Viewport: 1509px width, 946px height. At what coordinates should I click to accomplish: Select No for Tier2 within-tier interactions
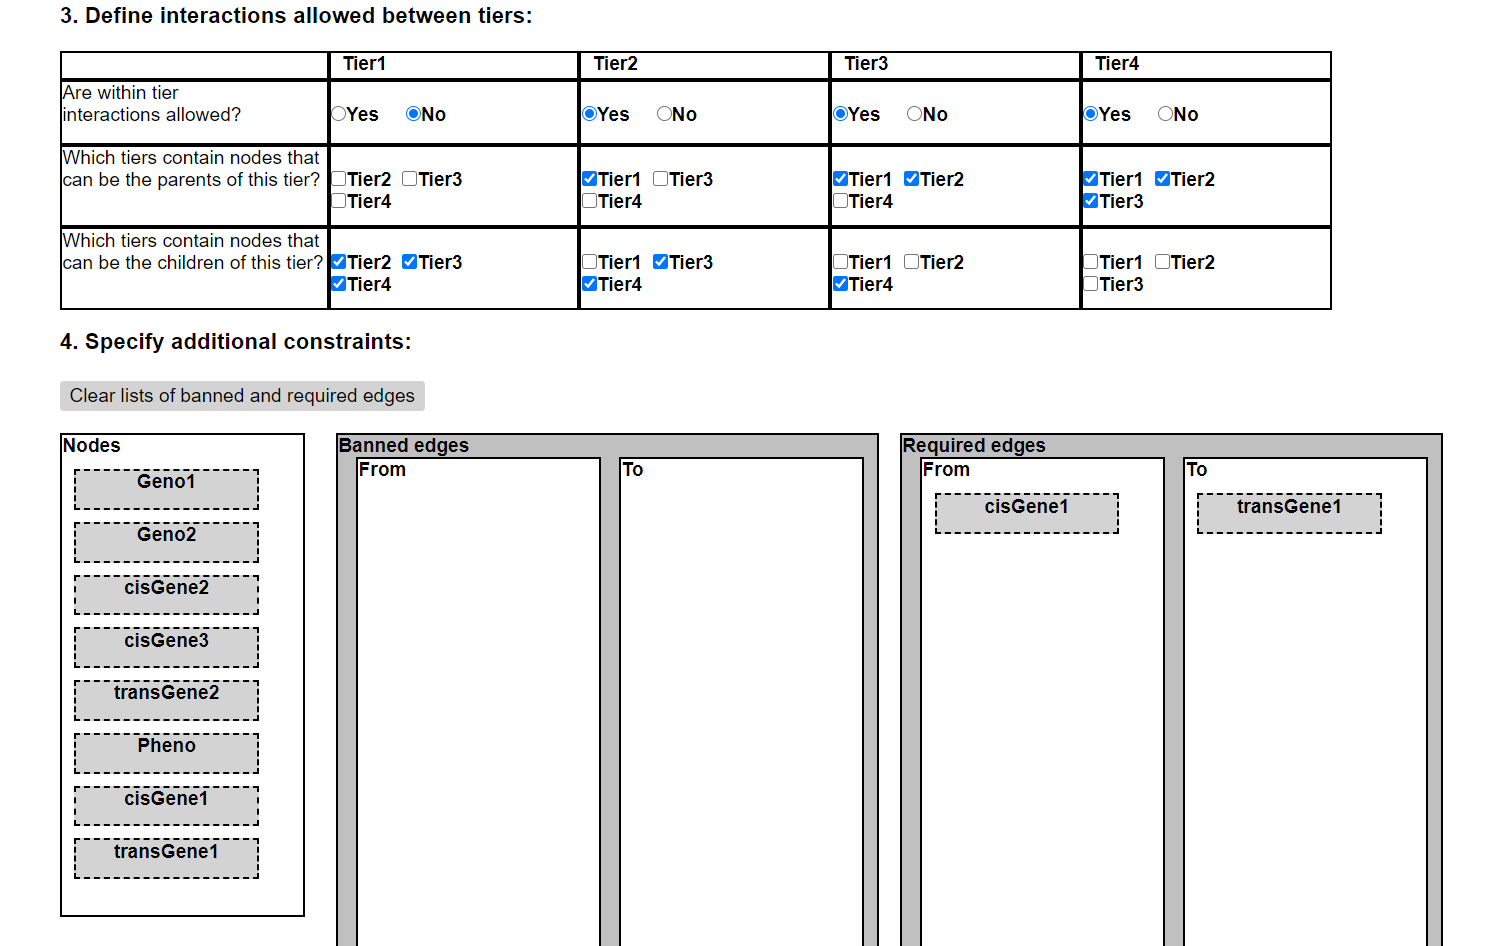(x=664, y=114)
